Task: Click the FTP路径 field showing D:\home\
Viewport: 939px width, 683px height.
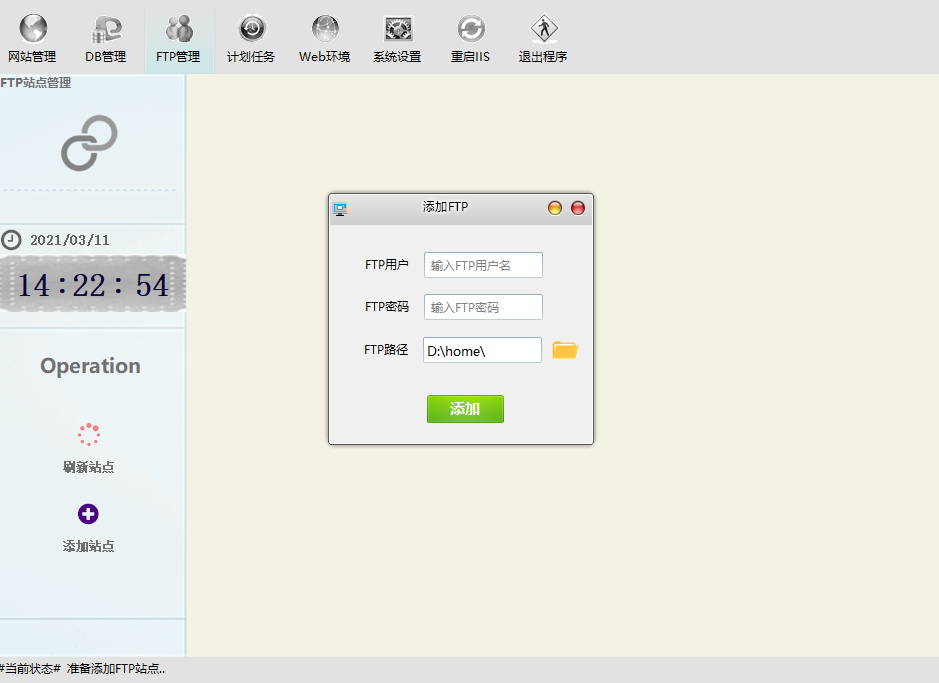Action: (x=482, y=350)
